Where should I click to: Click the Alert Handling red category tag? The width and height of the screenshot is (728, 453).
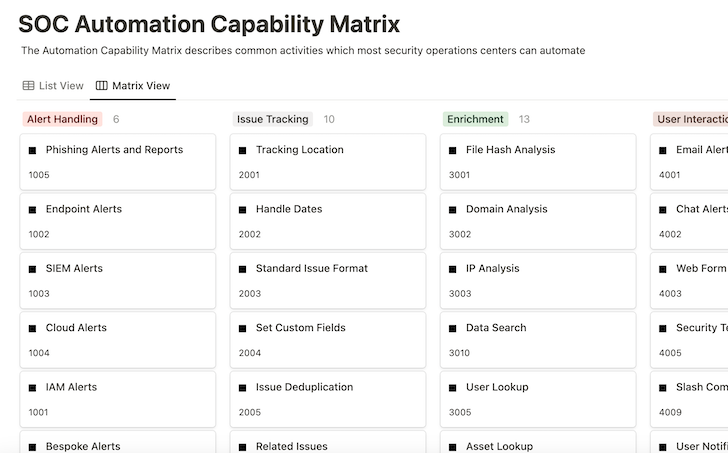pos(62,119)
